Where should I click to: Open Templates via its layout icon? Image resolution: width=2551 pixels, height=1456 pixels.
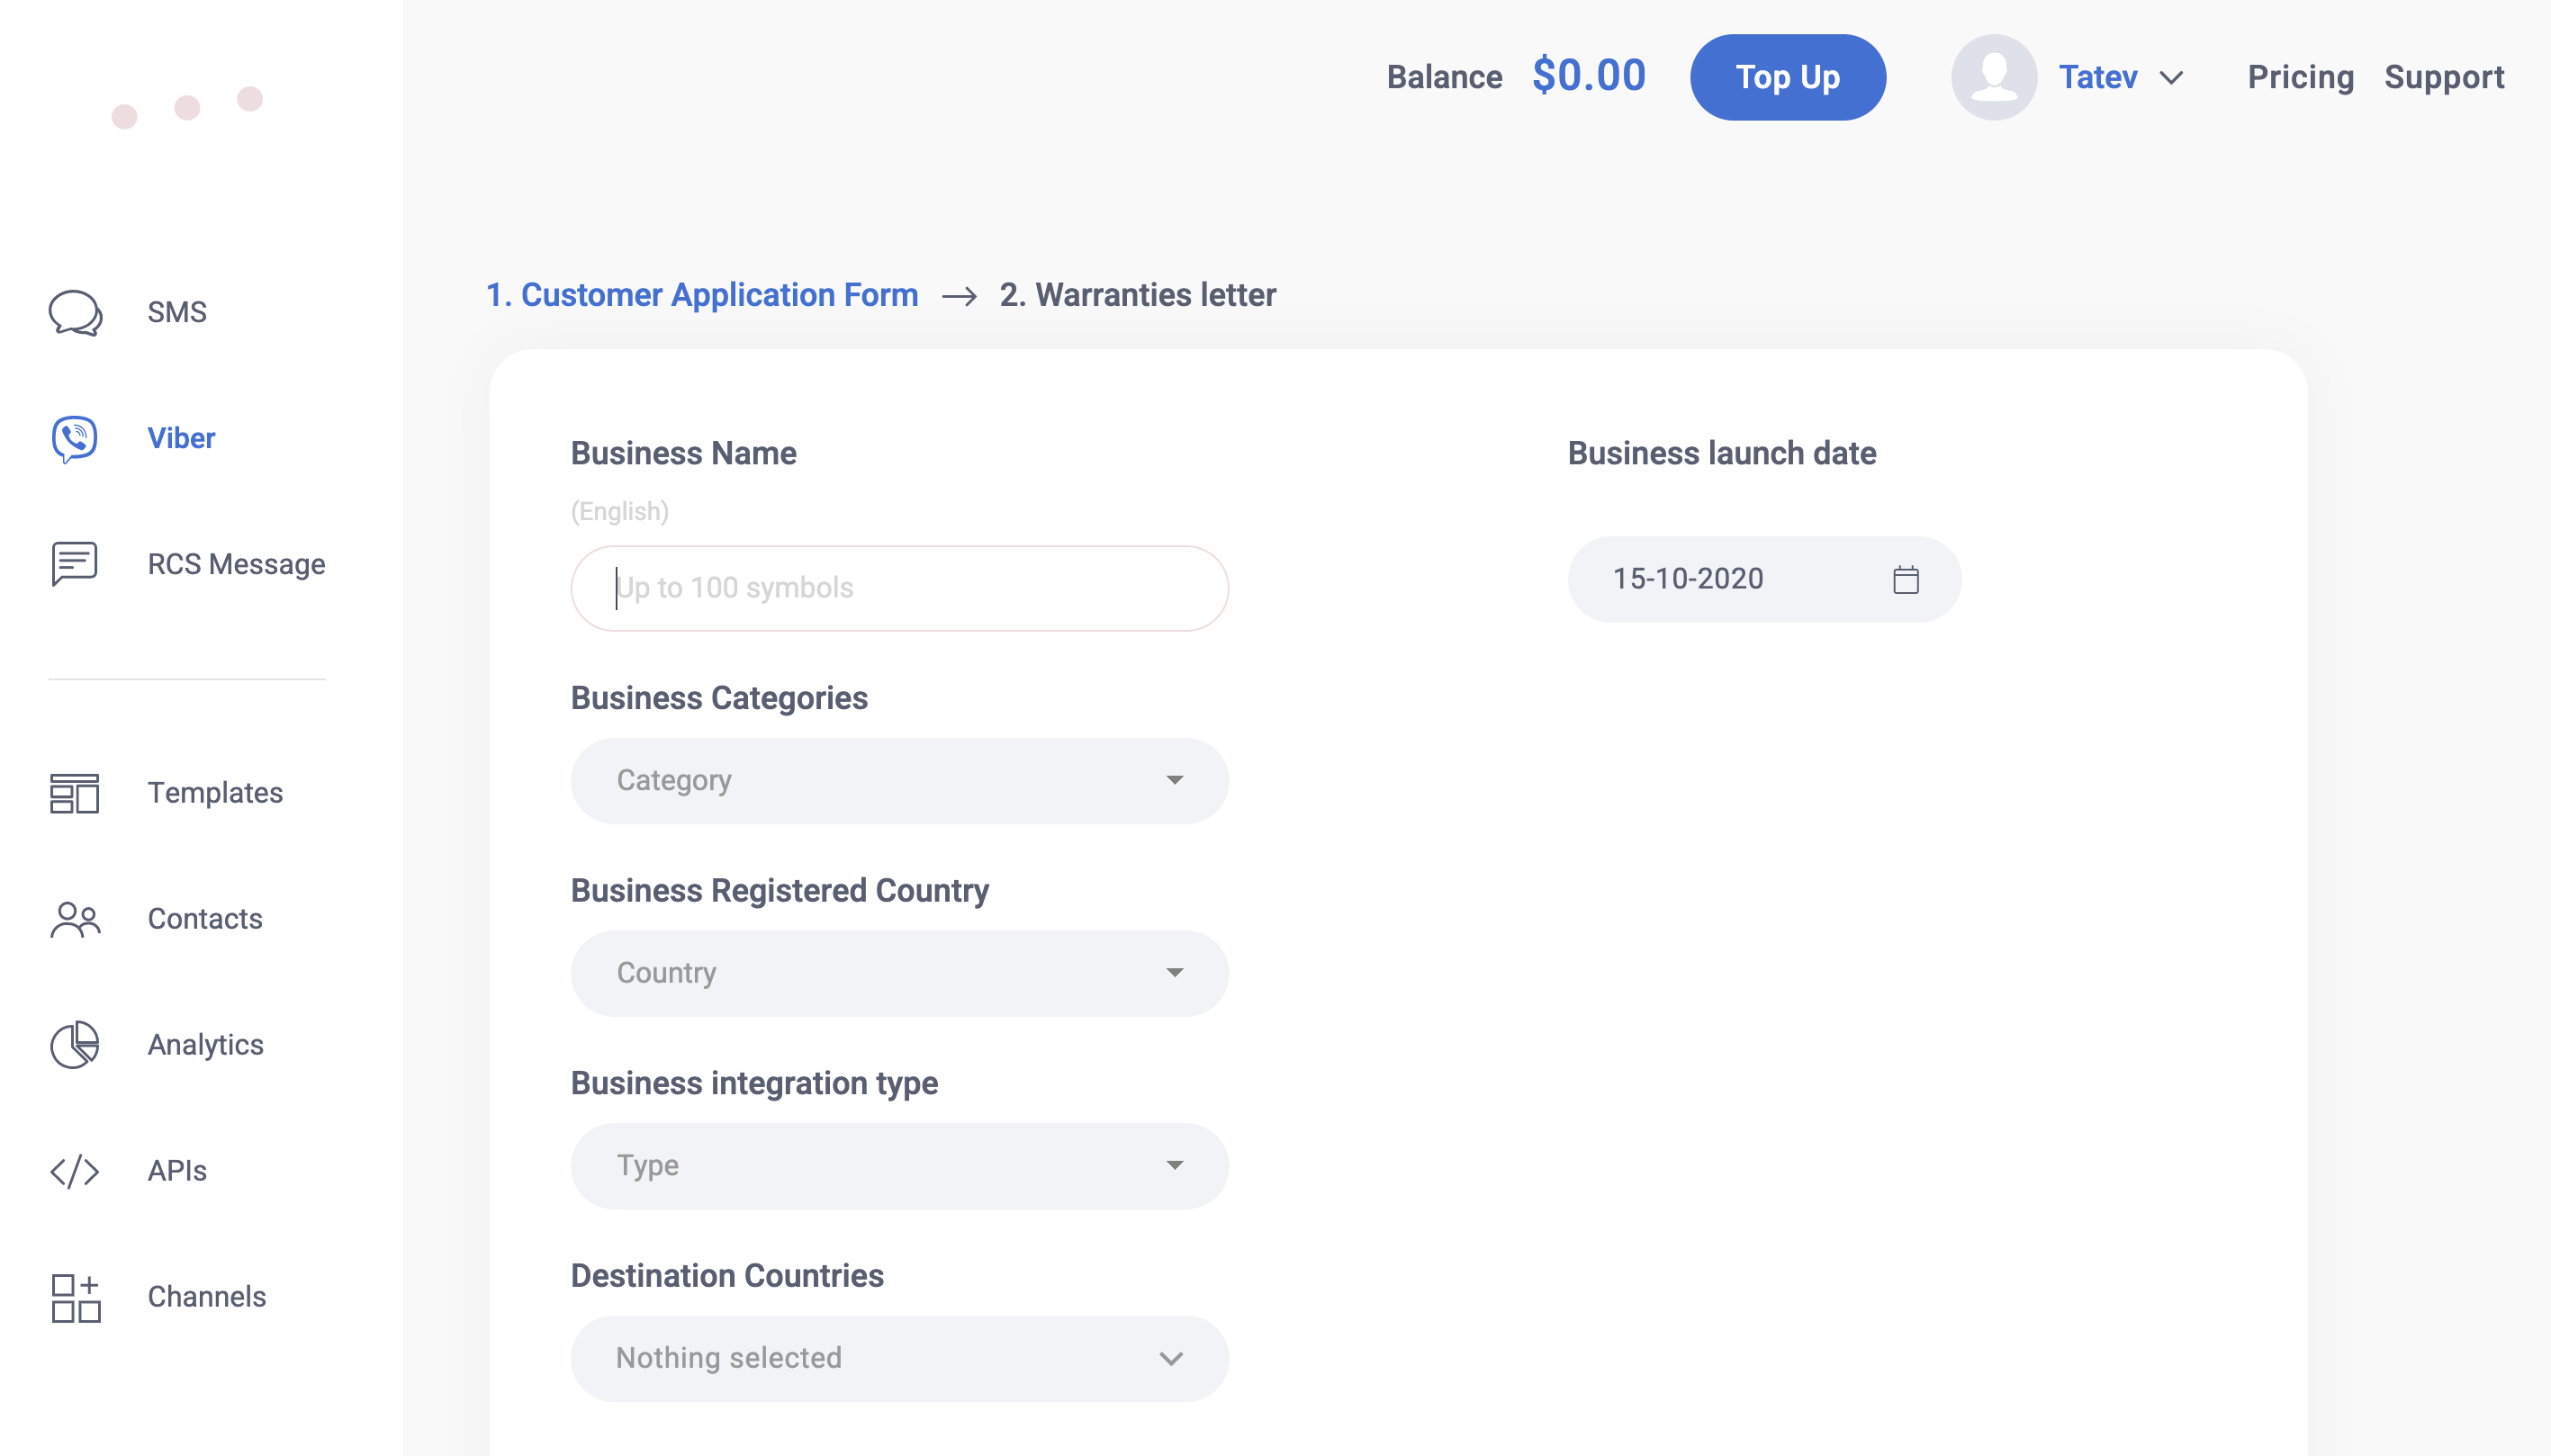75,793
